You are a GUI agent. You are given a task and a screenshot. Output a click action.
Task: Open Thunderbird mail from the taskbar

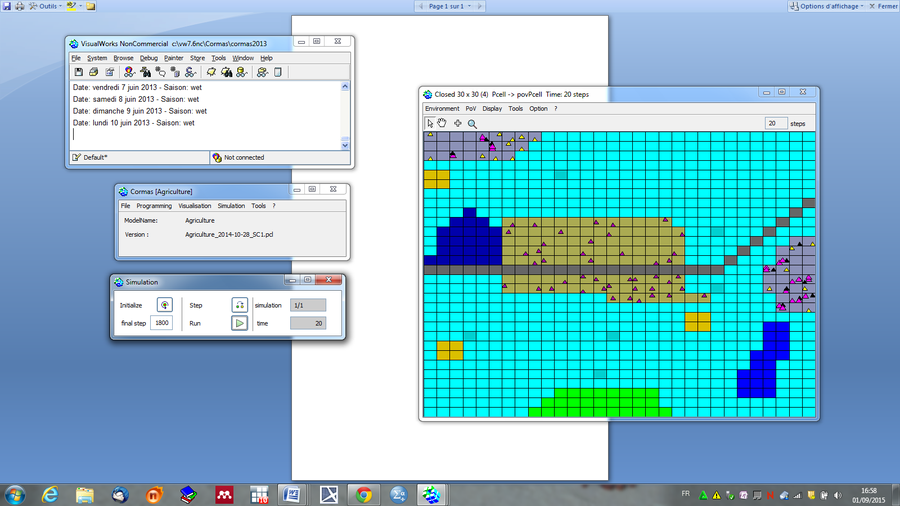(120, 495)
